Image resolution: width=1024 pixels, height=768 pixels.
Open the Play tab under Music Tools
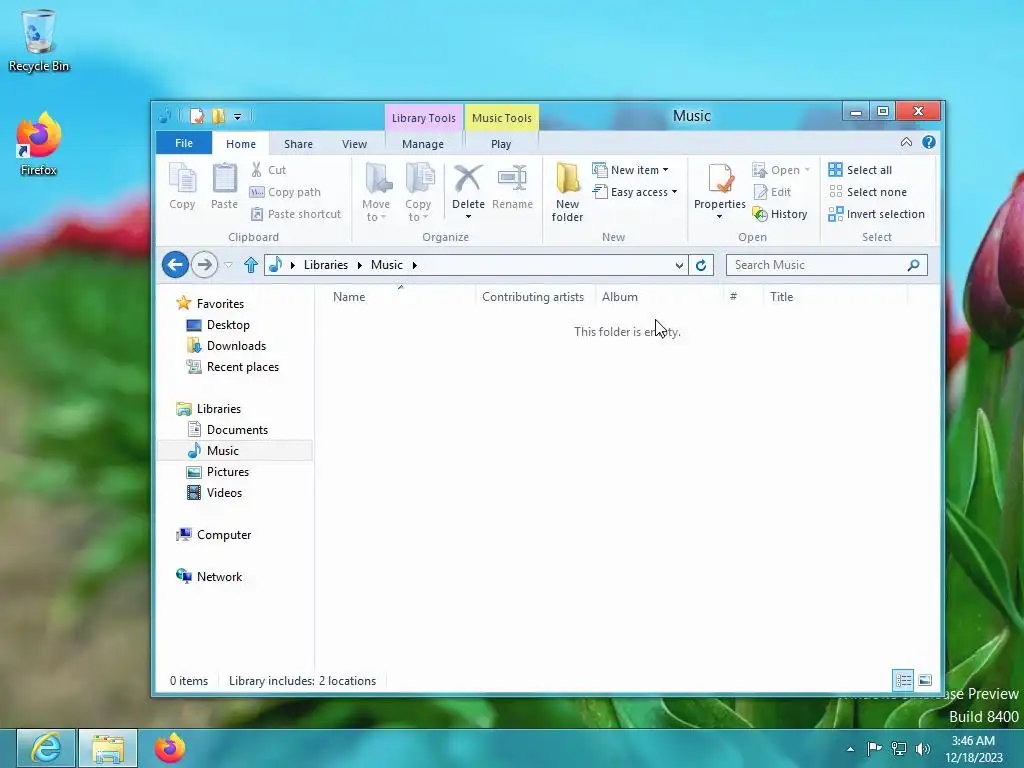(501, 144)
